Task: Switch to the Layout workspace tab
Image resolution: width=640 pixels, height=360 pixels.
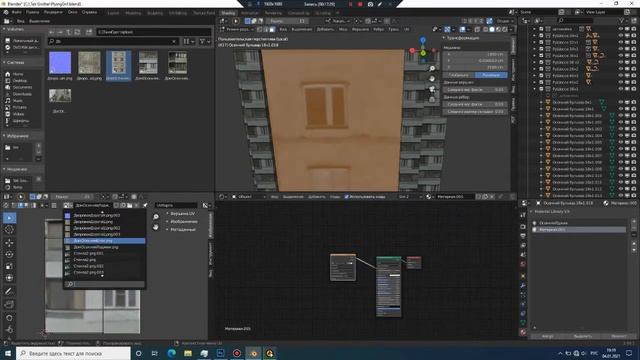Action: (113, 13)
